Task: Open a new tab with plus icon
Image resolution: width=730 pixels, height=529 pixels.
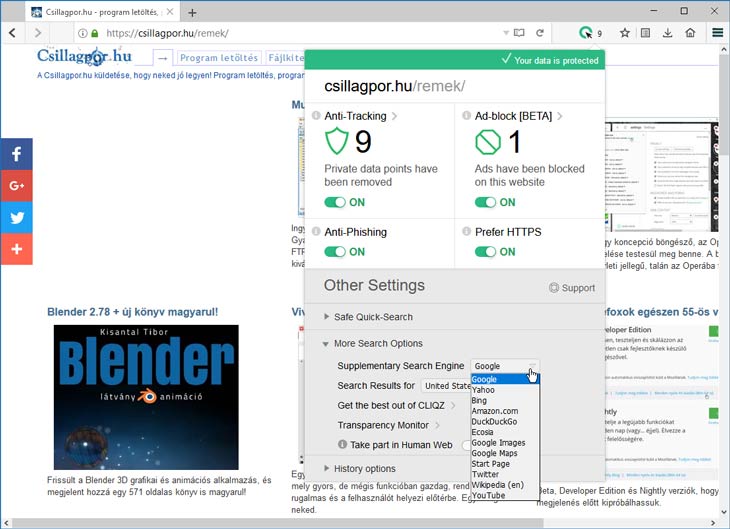Action: click(192, 13)
